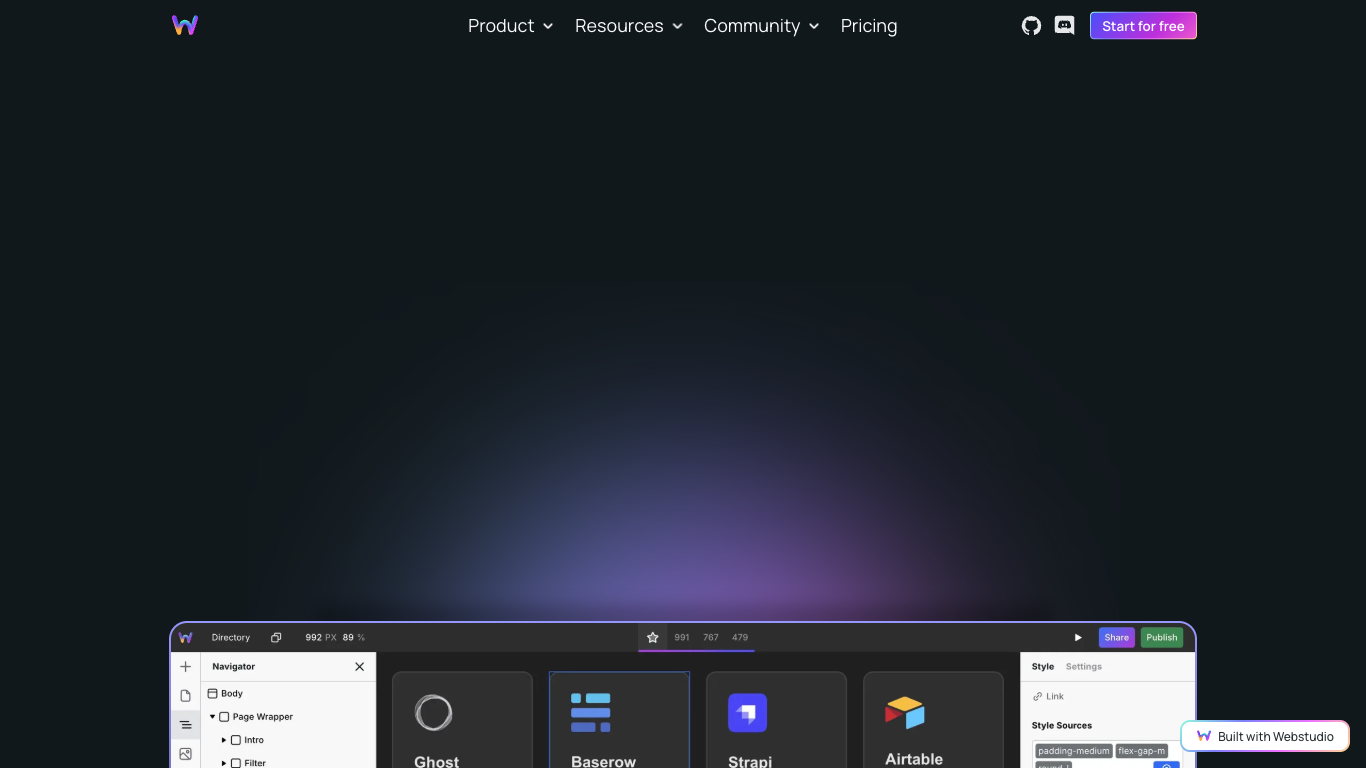
Task: Expand the Intro tree item
Action: (224, 741)
